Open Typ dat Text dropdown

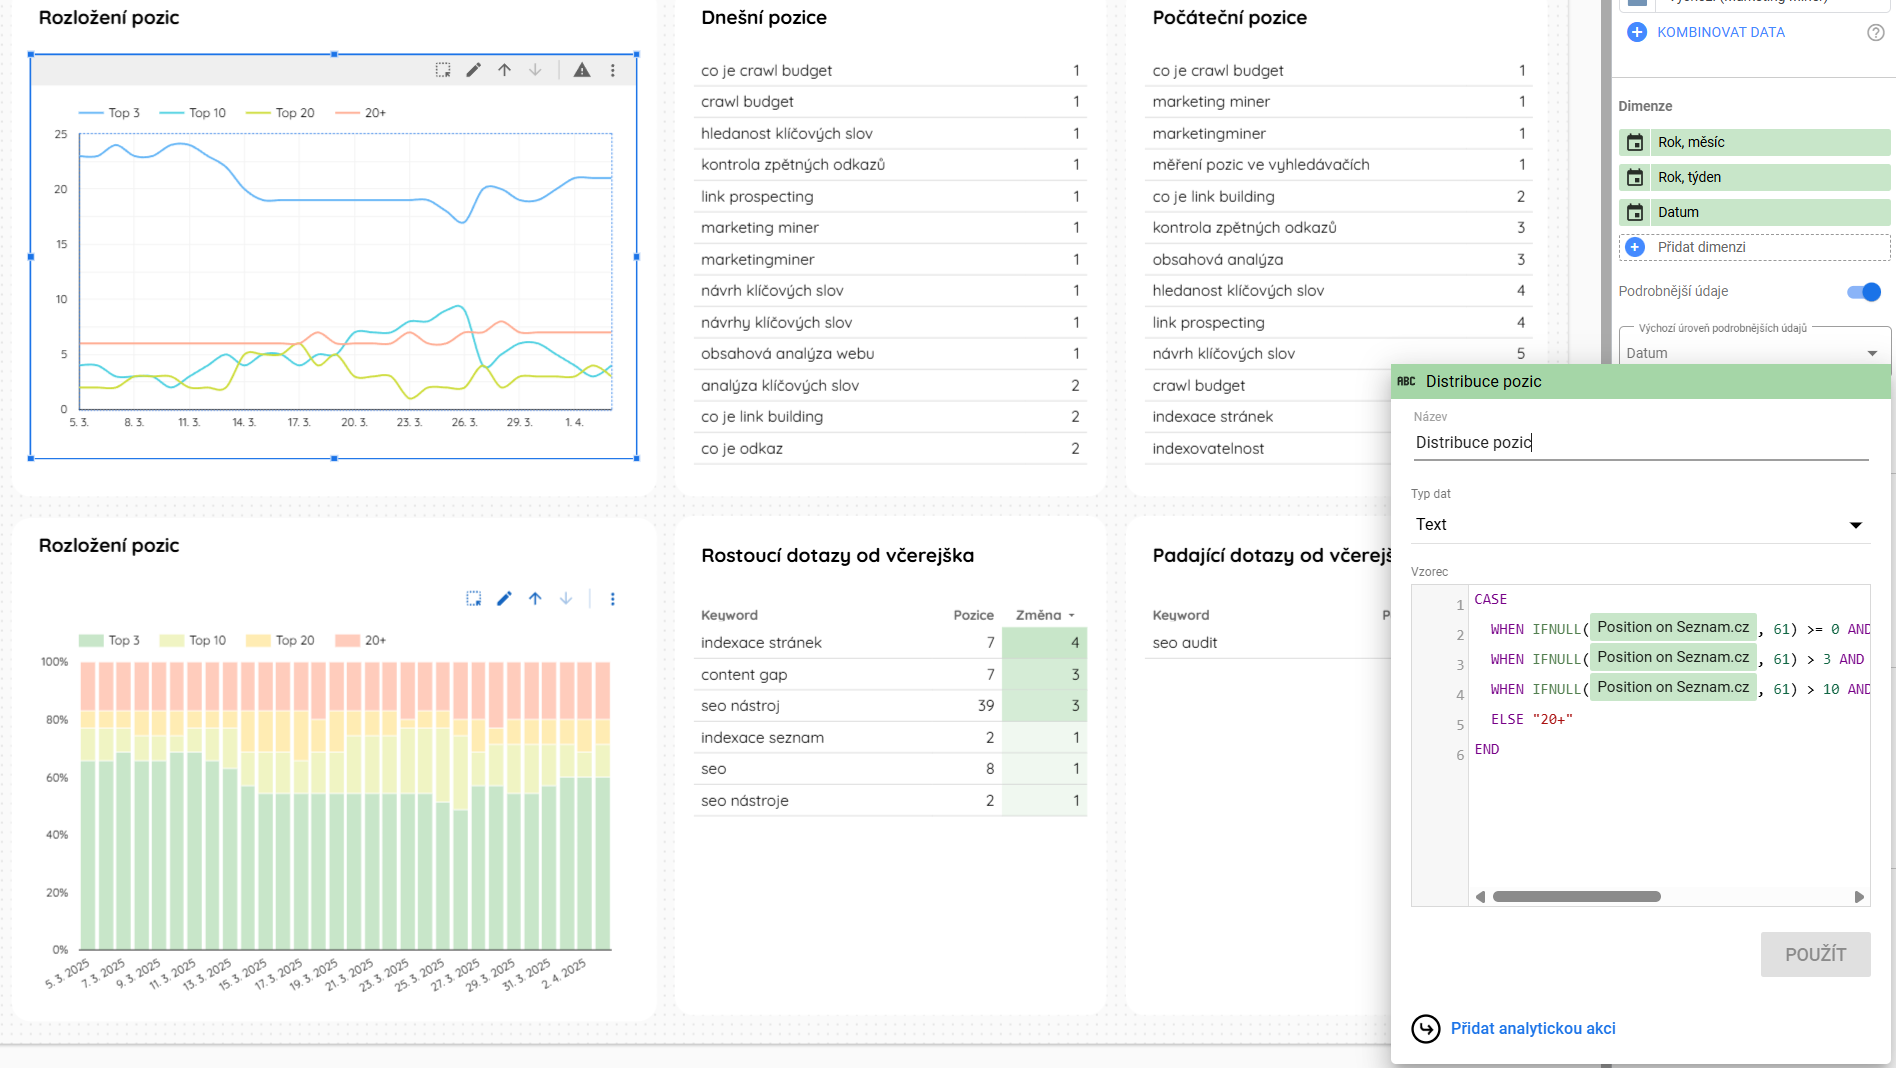point(1640,524)
